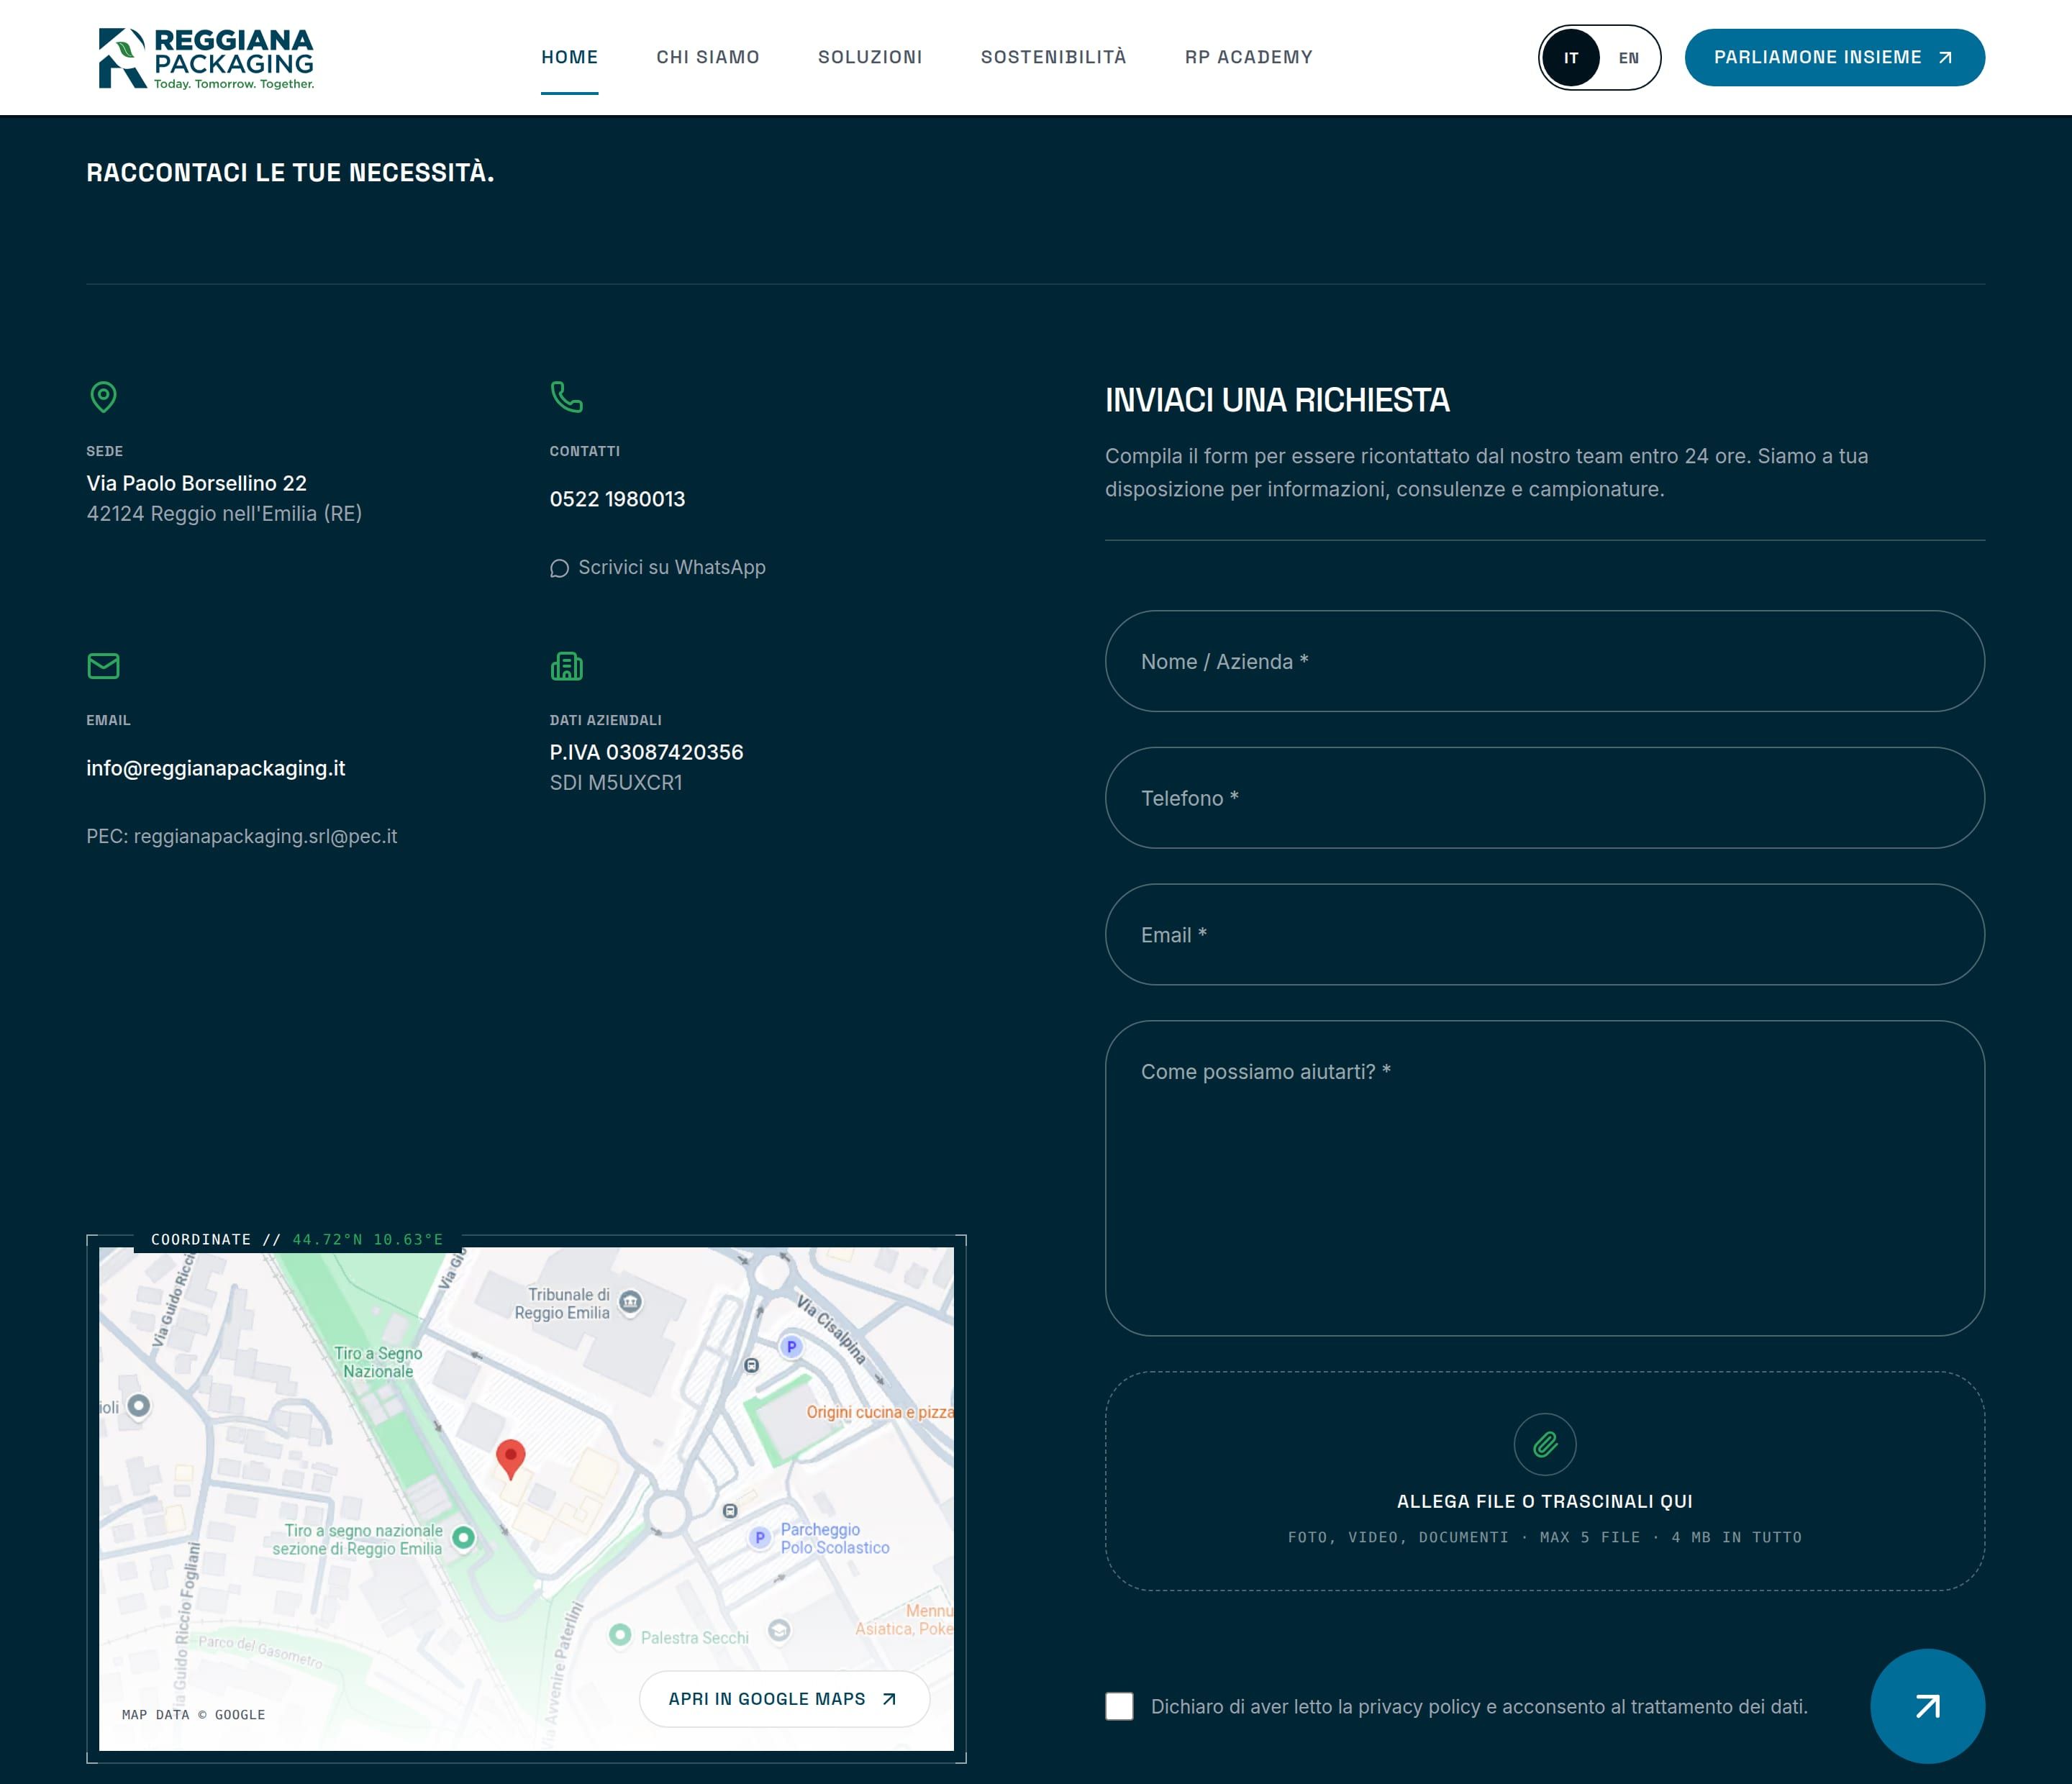Click the green envelope email icon
Viewport: 2072px width, 1784px height.
point(103,666)
